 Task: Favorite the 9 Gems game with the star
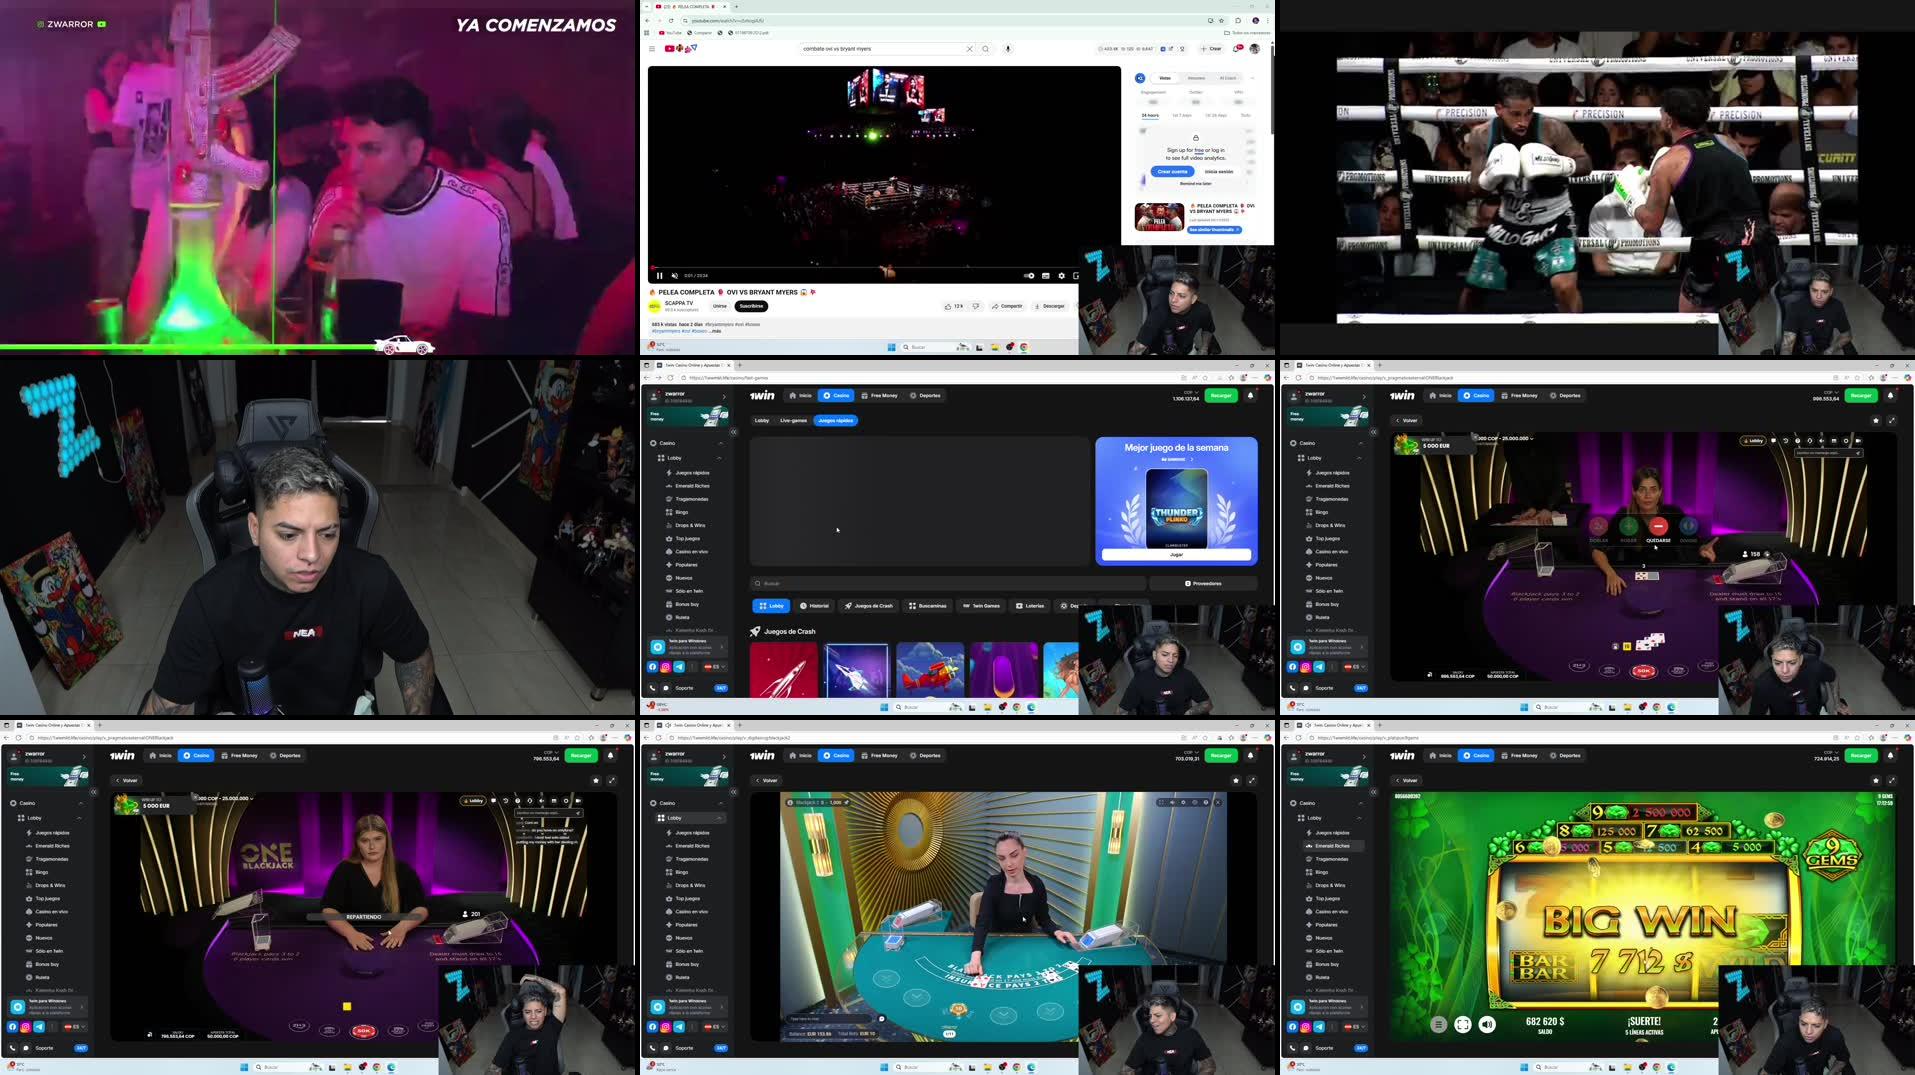1876,781
